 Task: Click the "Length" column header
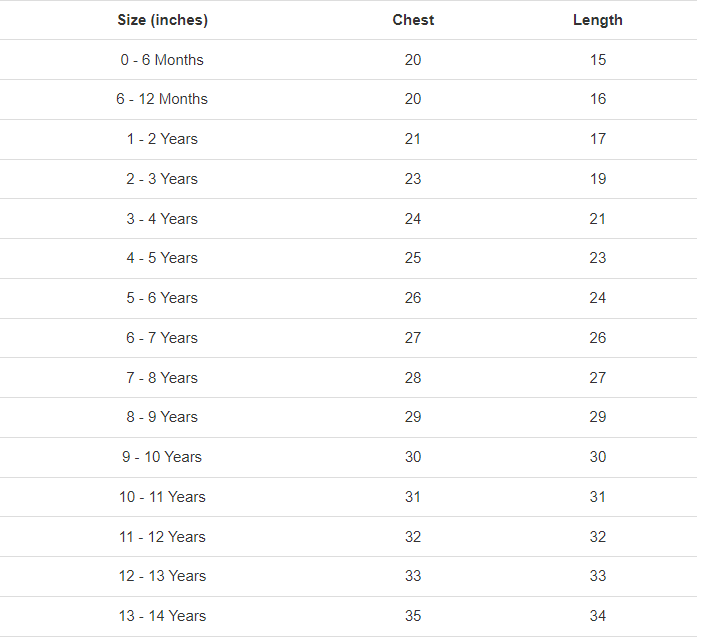597,20
